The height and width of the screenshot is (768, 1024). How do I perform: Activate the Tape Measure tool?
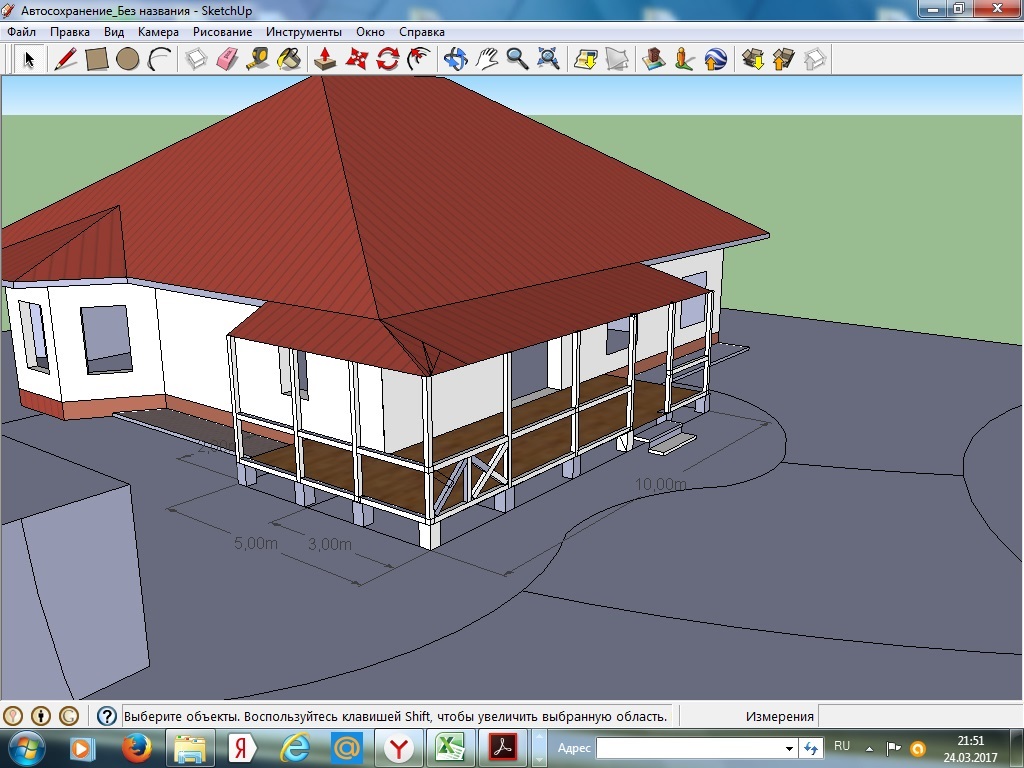pyautogui.click(x=257, y=59)
